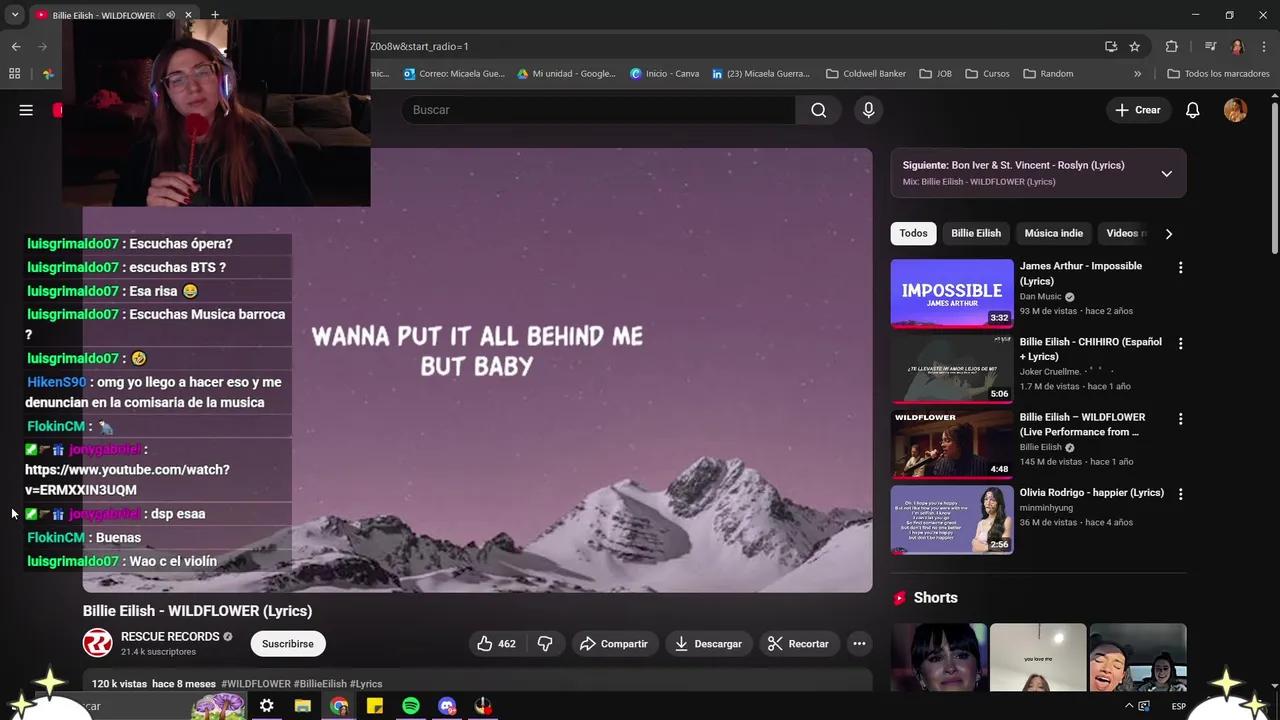Click the Compartir share button

coord(614,644)
